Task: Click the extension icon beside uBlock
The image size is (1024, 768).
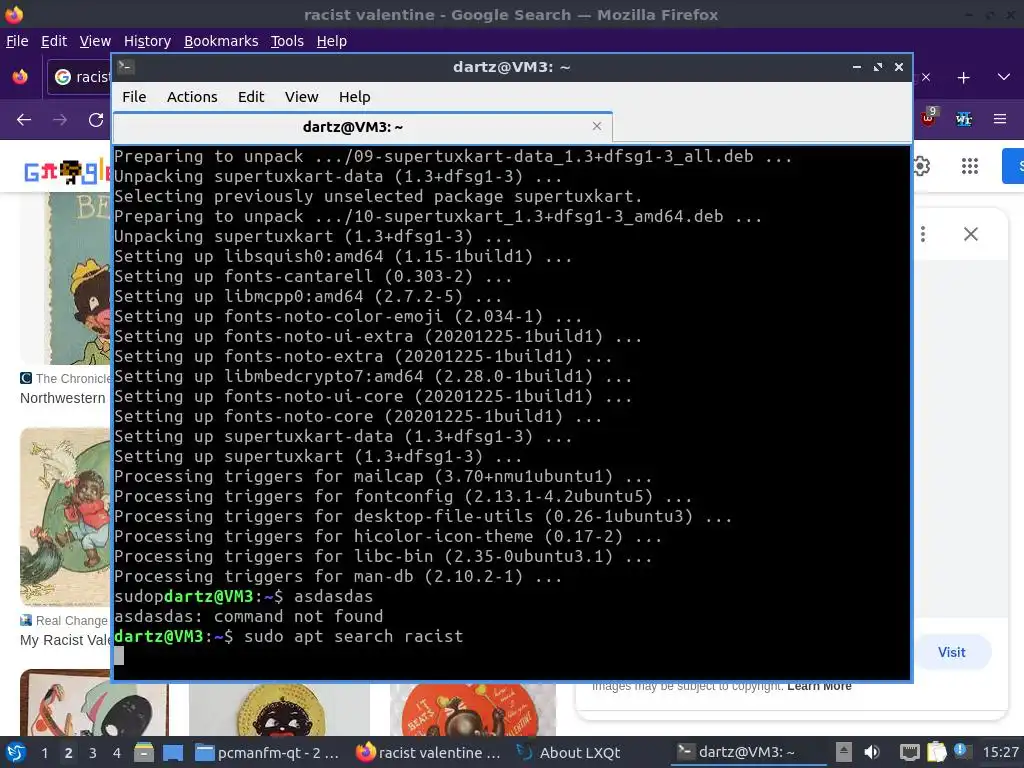Action: pyautogui.click(x=964, y=120)
